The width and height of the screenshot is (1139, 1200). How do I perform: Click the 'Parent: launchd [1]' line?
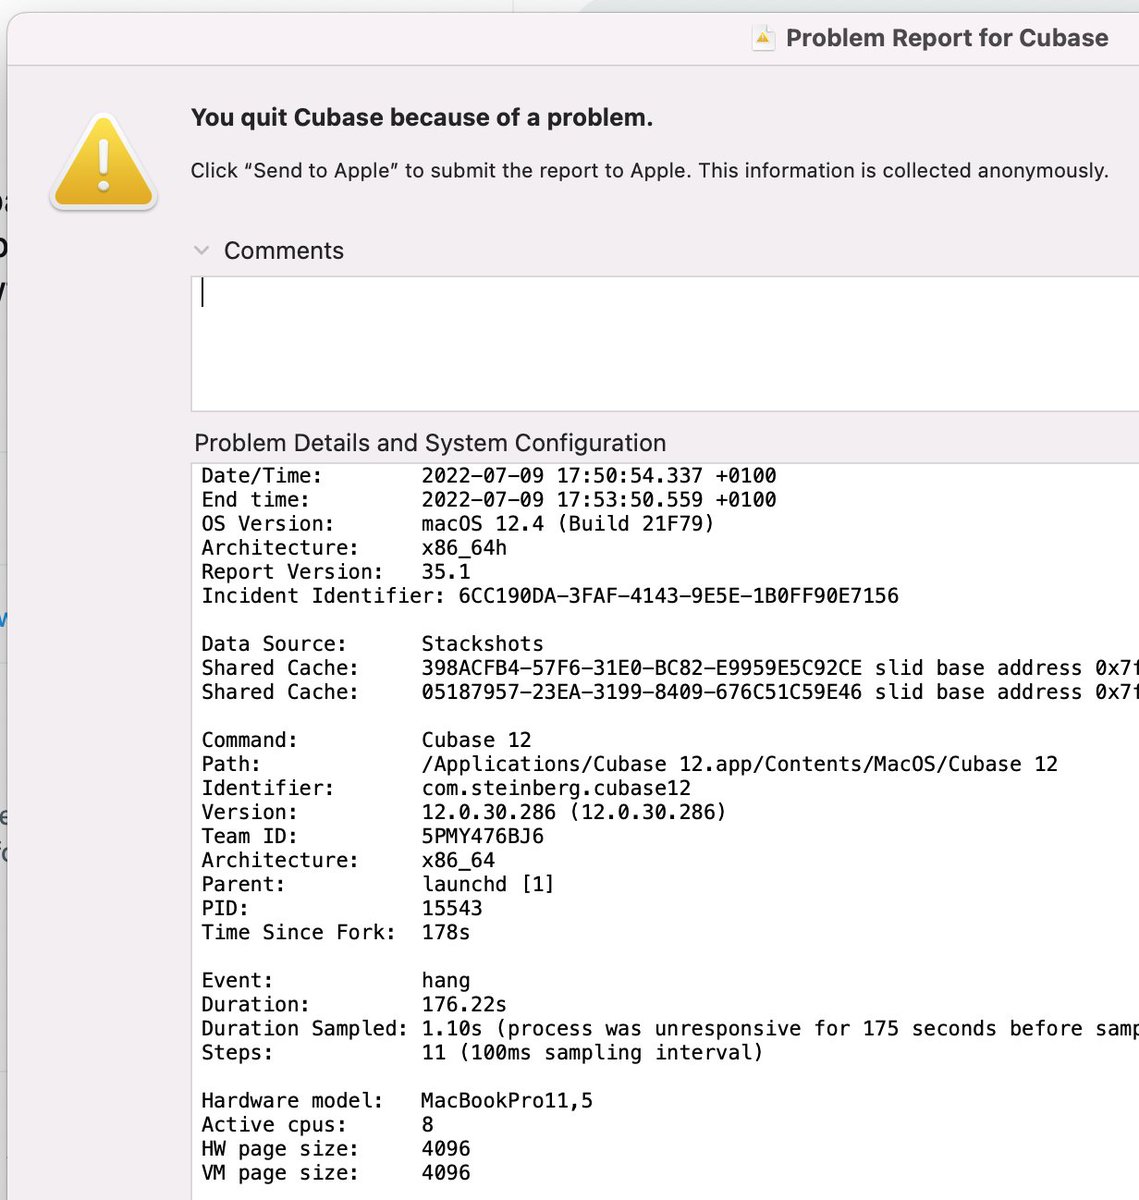pyautogui.click(x=378, y=884)
